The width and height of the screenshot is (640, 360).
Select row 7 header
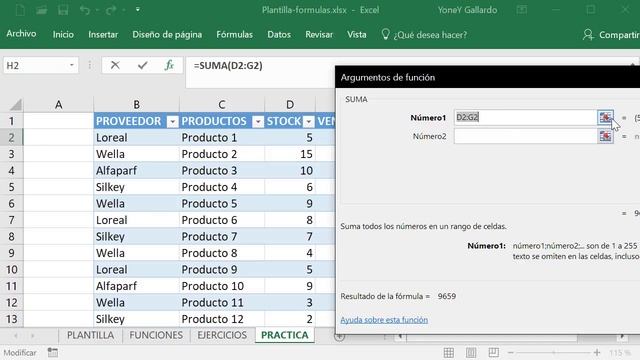click(11, 220)
